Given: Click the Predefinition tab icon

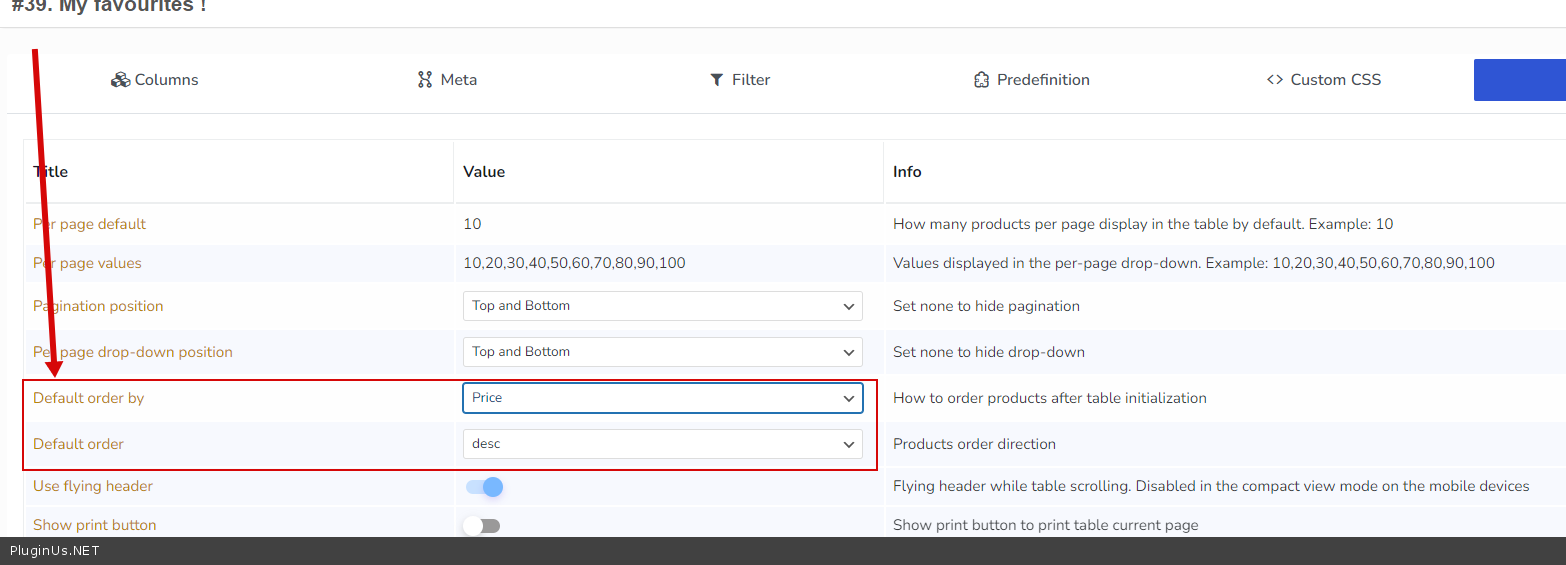Looking at the screenshot, I should click(x=981, y=80).
